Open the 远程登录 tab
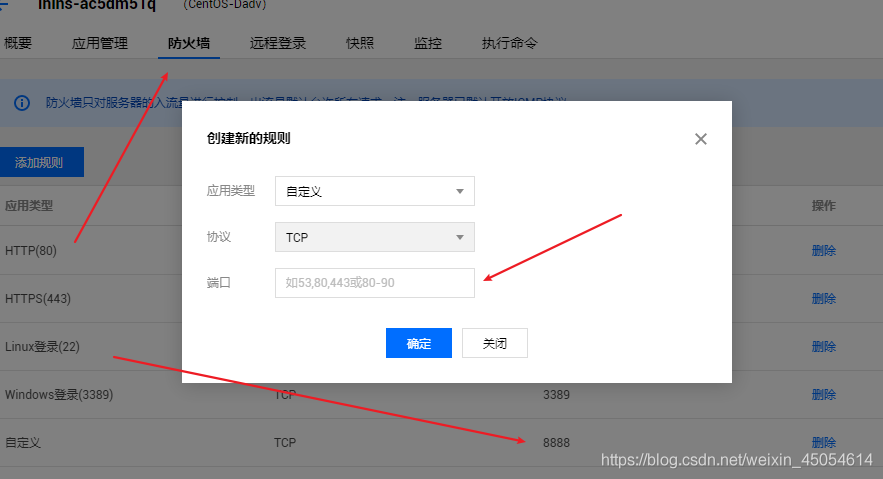 [x=278, y=43]
